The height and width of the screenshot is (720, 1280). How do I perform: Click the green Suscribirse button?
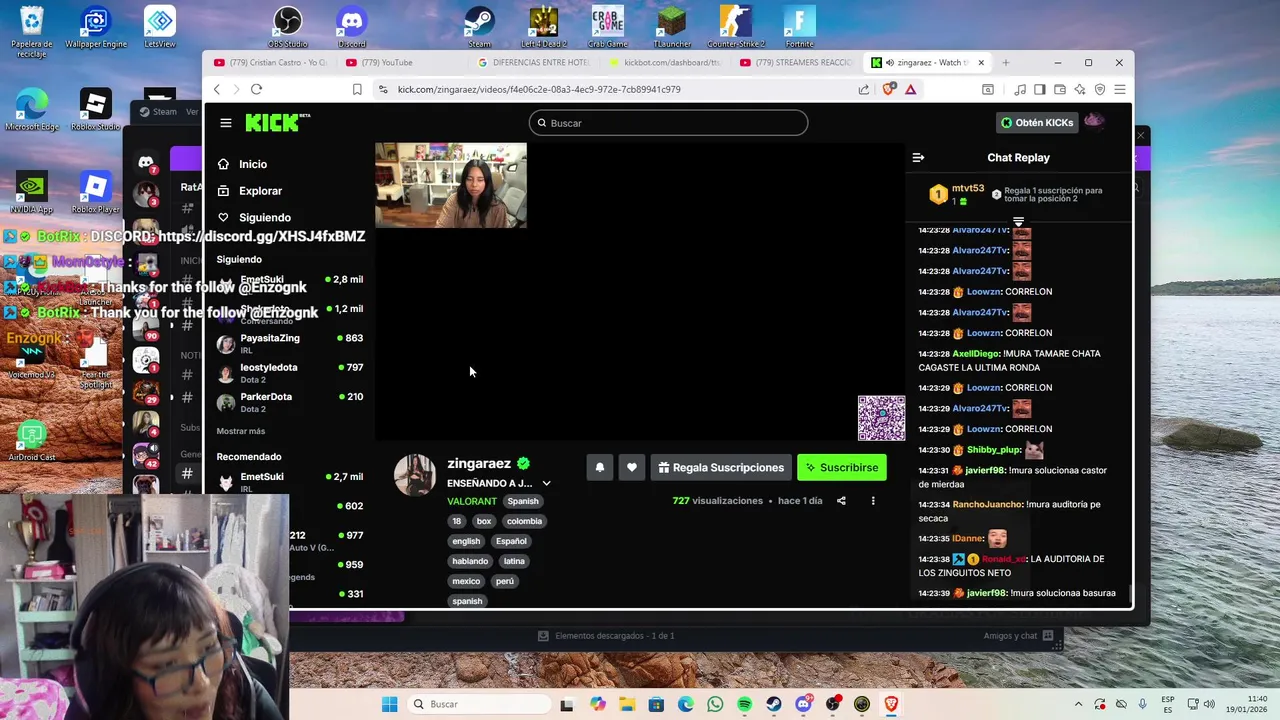click(x=842, y=467)
